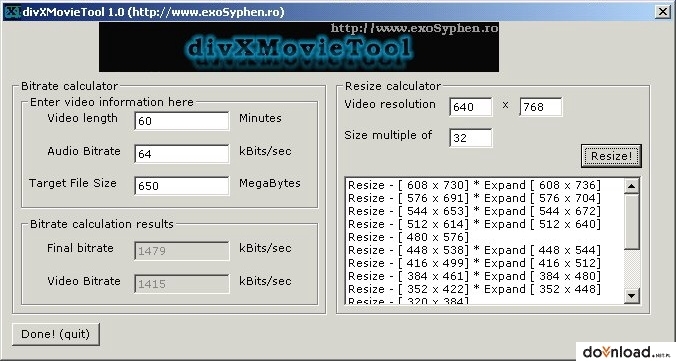Click the MegaBytes unit label
676x361 pixels.
pos(270,183)
